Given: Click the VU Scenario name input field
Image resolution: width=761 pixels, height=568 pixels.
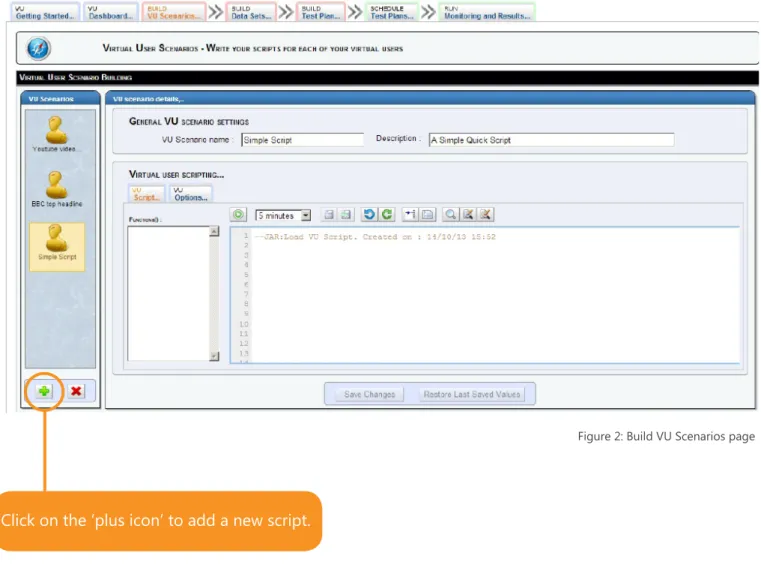Looking at the screenshot, I should point(302,140).
